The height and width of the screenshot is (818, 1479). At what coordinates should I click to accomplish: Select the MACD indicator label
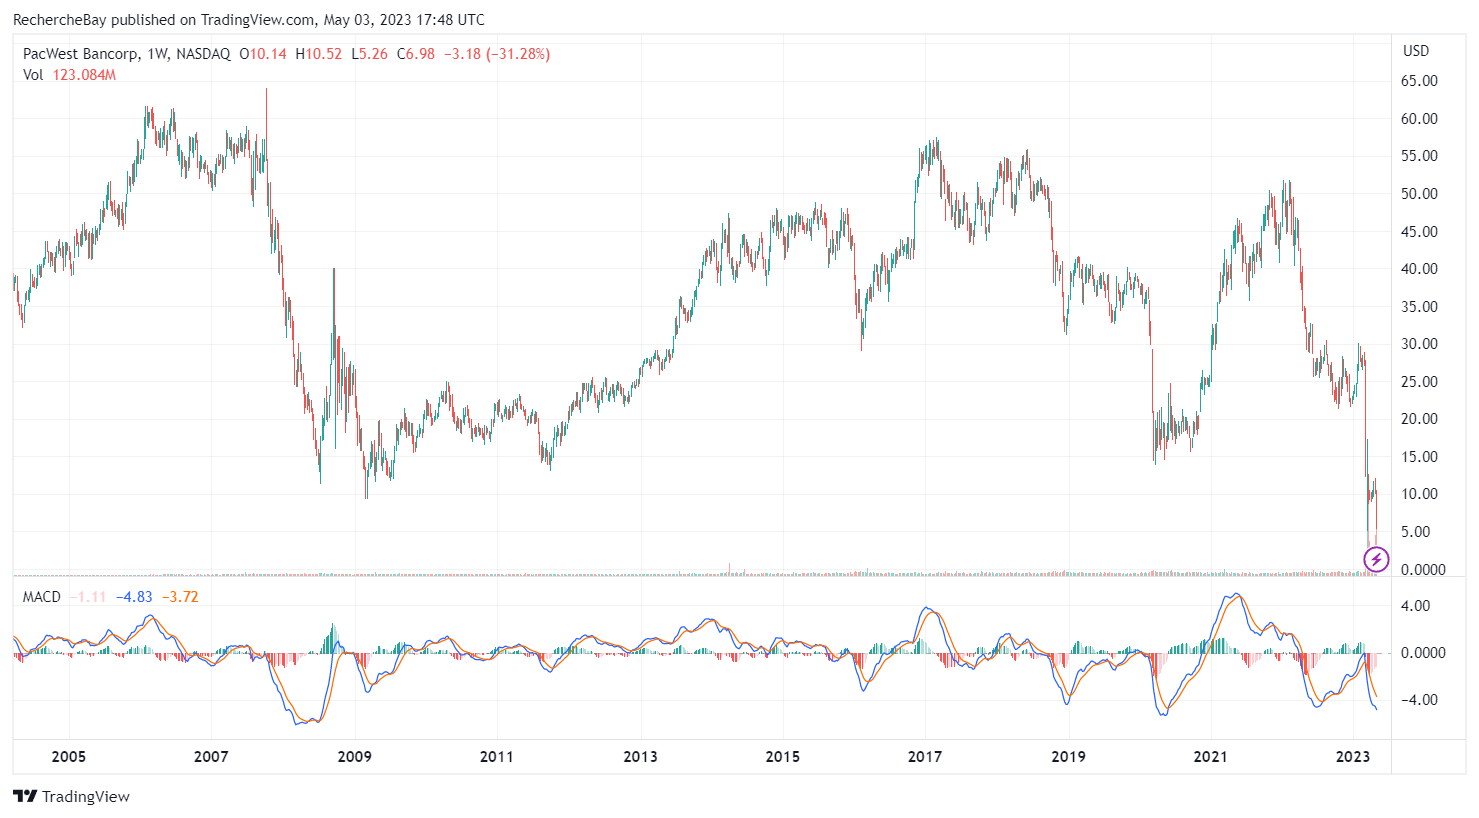click(x=42, y=597)
